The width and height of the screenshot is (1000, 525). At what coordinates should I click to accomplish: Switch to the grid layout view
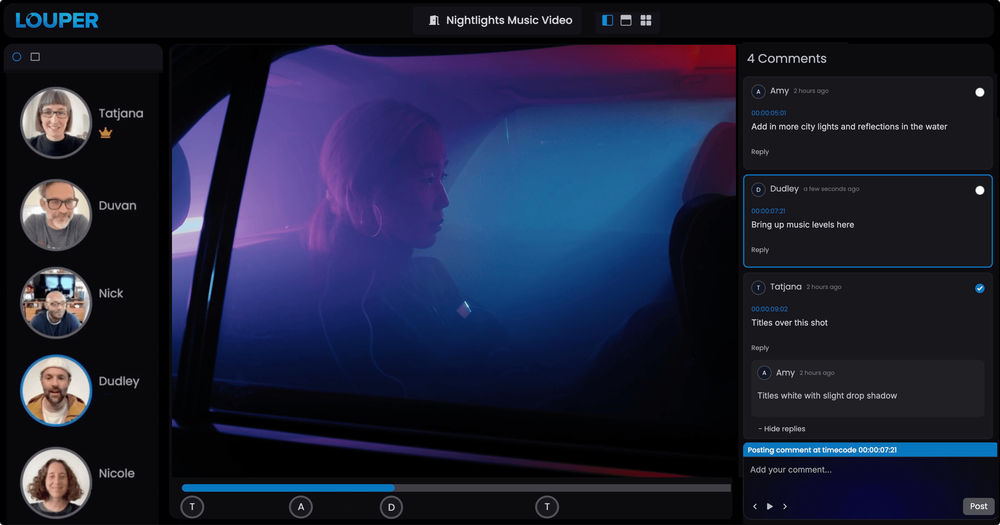click(646, 20)
